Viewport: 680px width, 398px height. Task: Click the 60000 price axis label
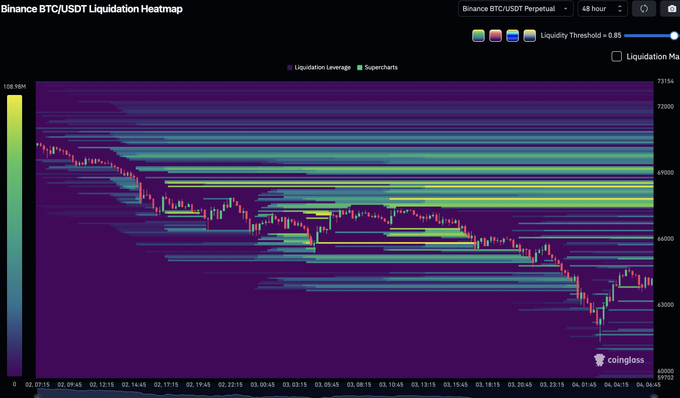665,371
